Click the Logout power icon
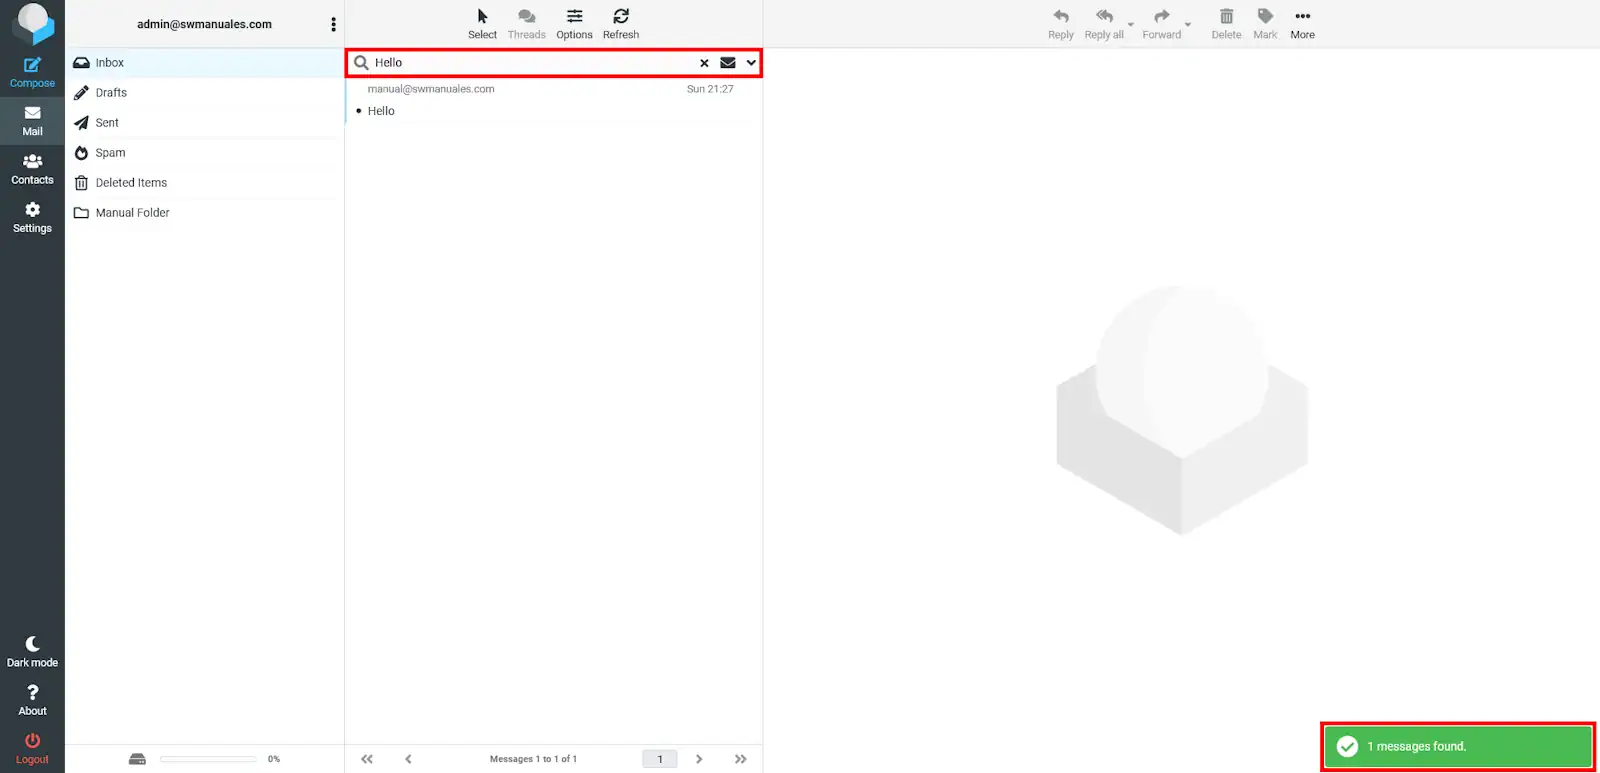1600x773 pixels. 32,748
